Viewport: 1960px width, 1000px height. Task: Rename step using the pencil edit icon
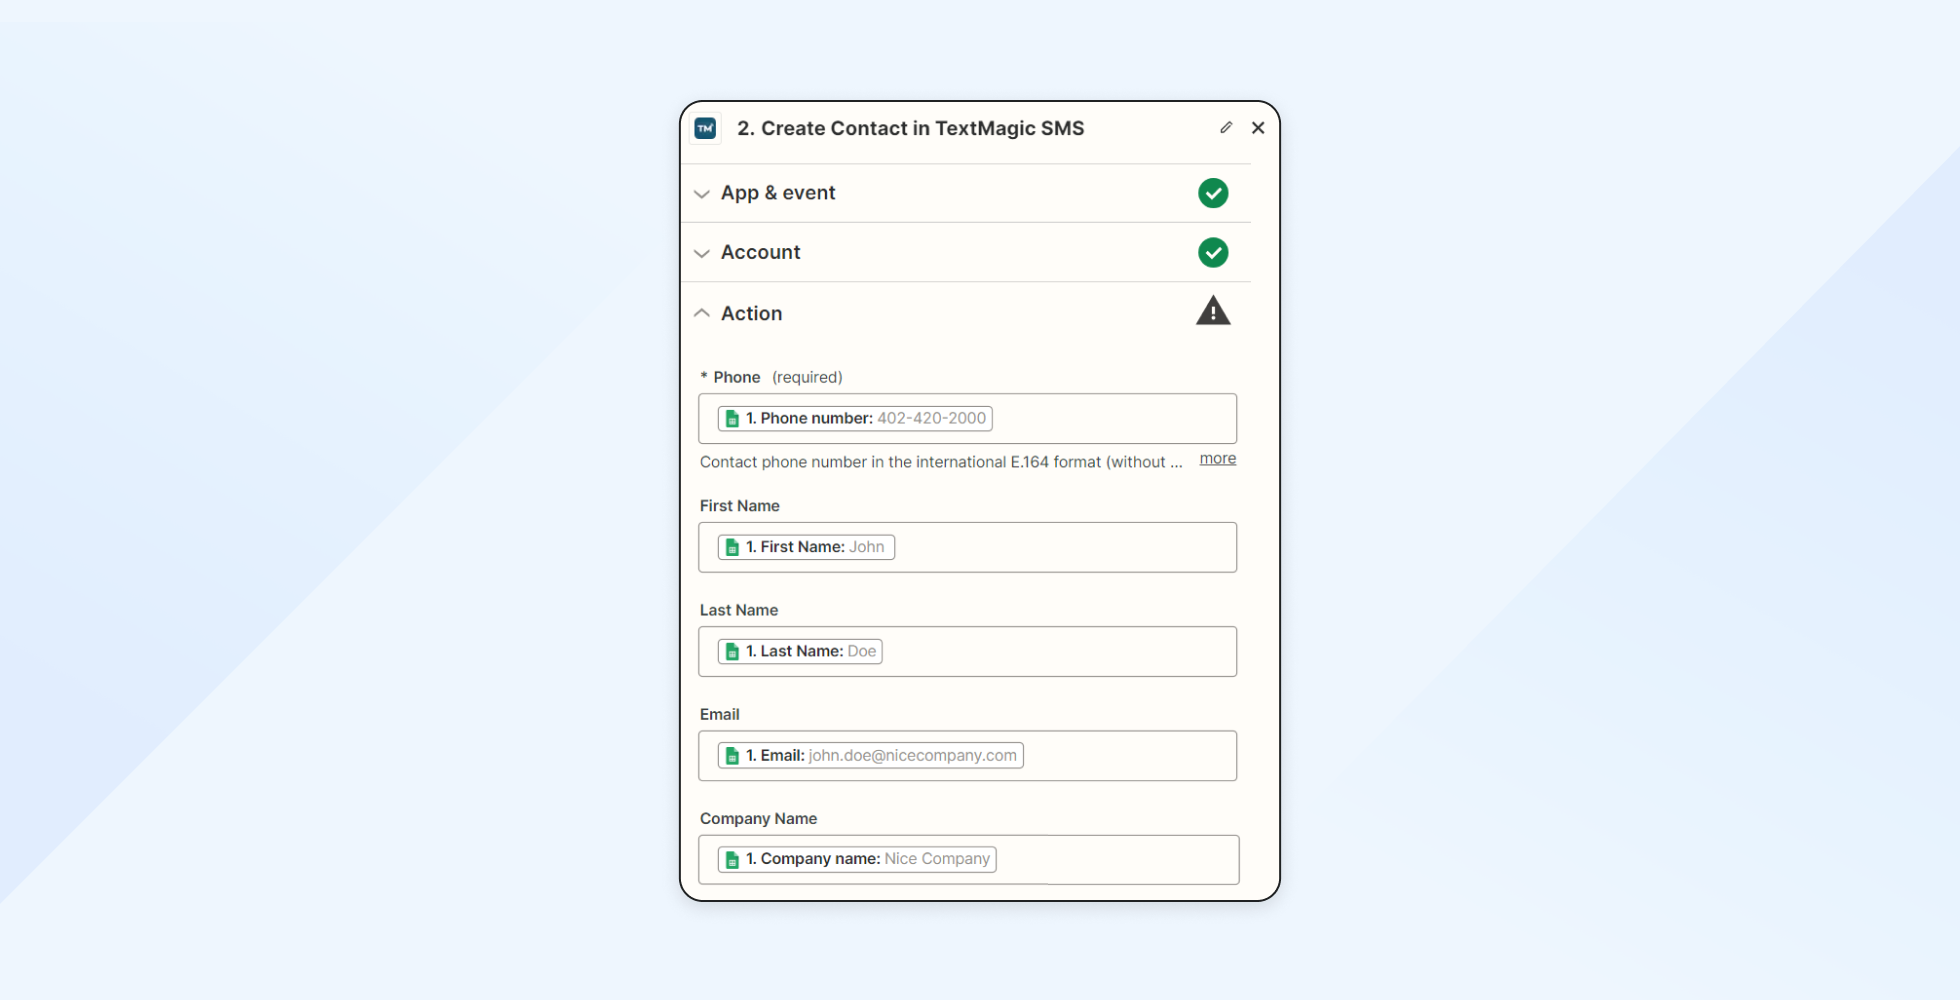[x=1226, y=128]
